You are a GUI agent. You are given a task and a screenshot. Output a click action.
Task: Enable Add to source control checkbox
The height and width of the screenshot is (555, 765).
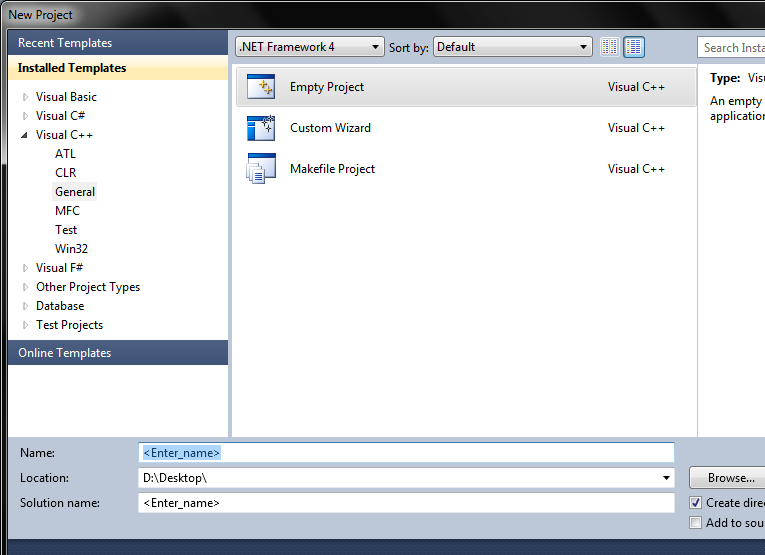696,523
